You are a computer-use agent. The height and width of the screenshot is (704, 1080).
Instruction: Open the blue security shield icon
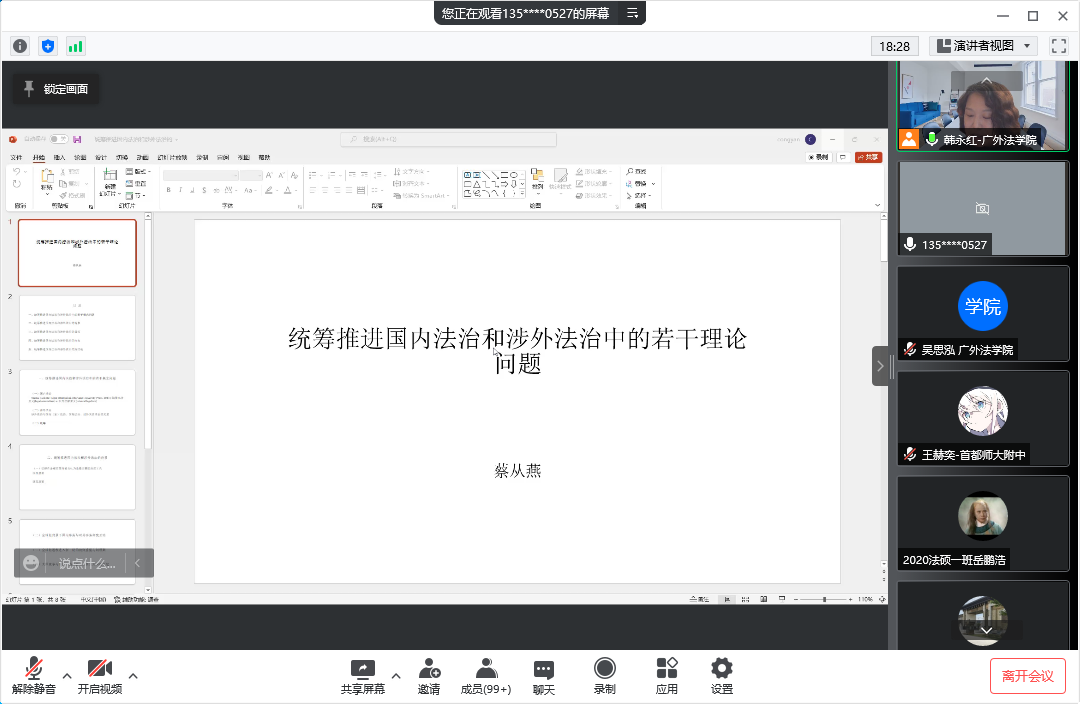click(48, 46)
